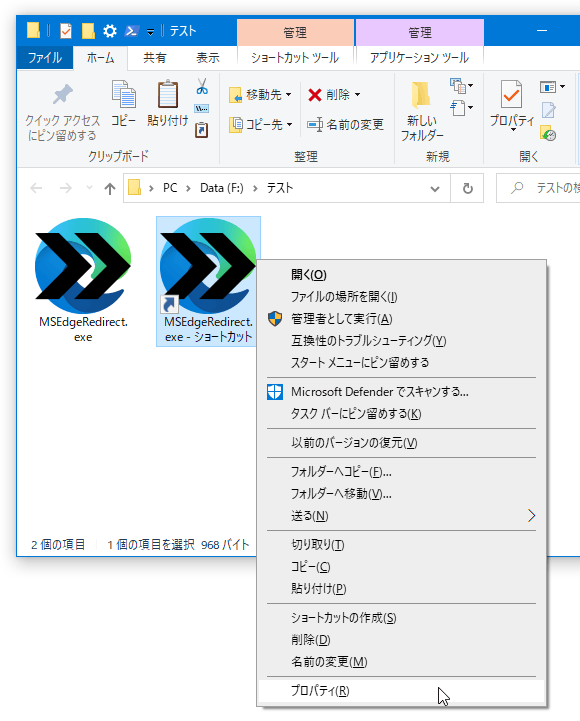The image size is (580, 721).
Task: Choose プロパティ(R) in context menu
Action: click(x=402, y=691)
